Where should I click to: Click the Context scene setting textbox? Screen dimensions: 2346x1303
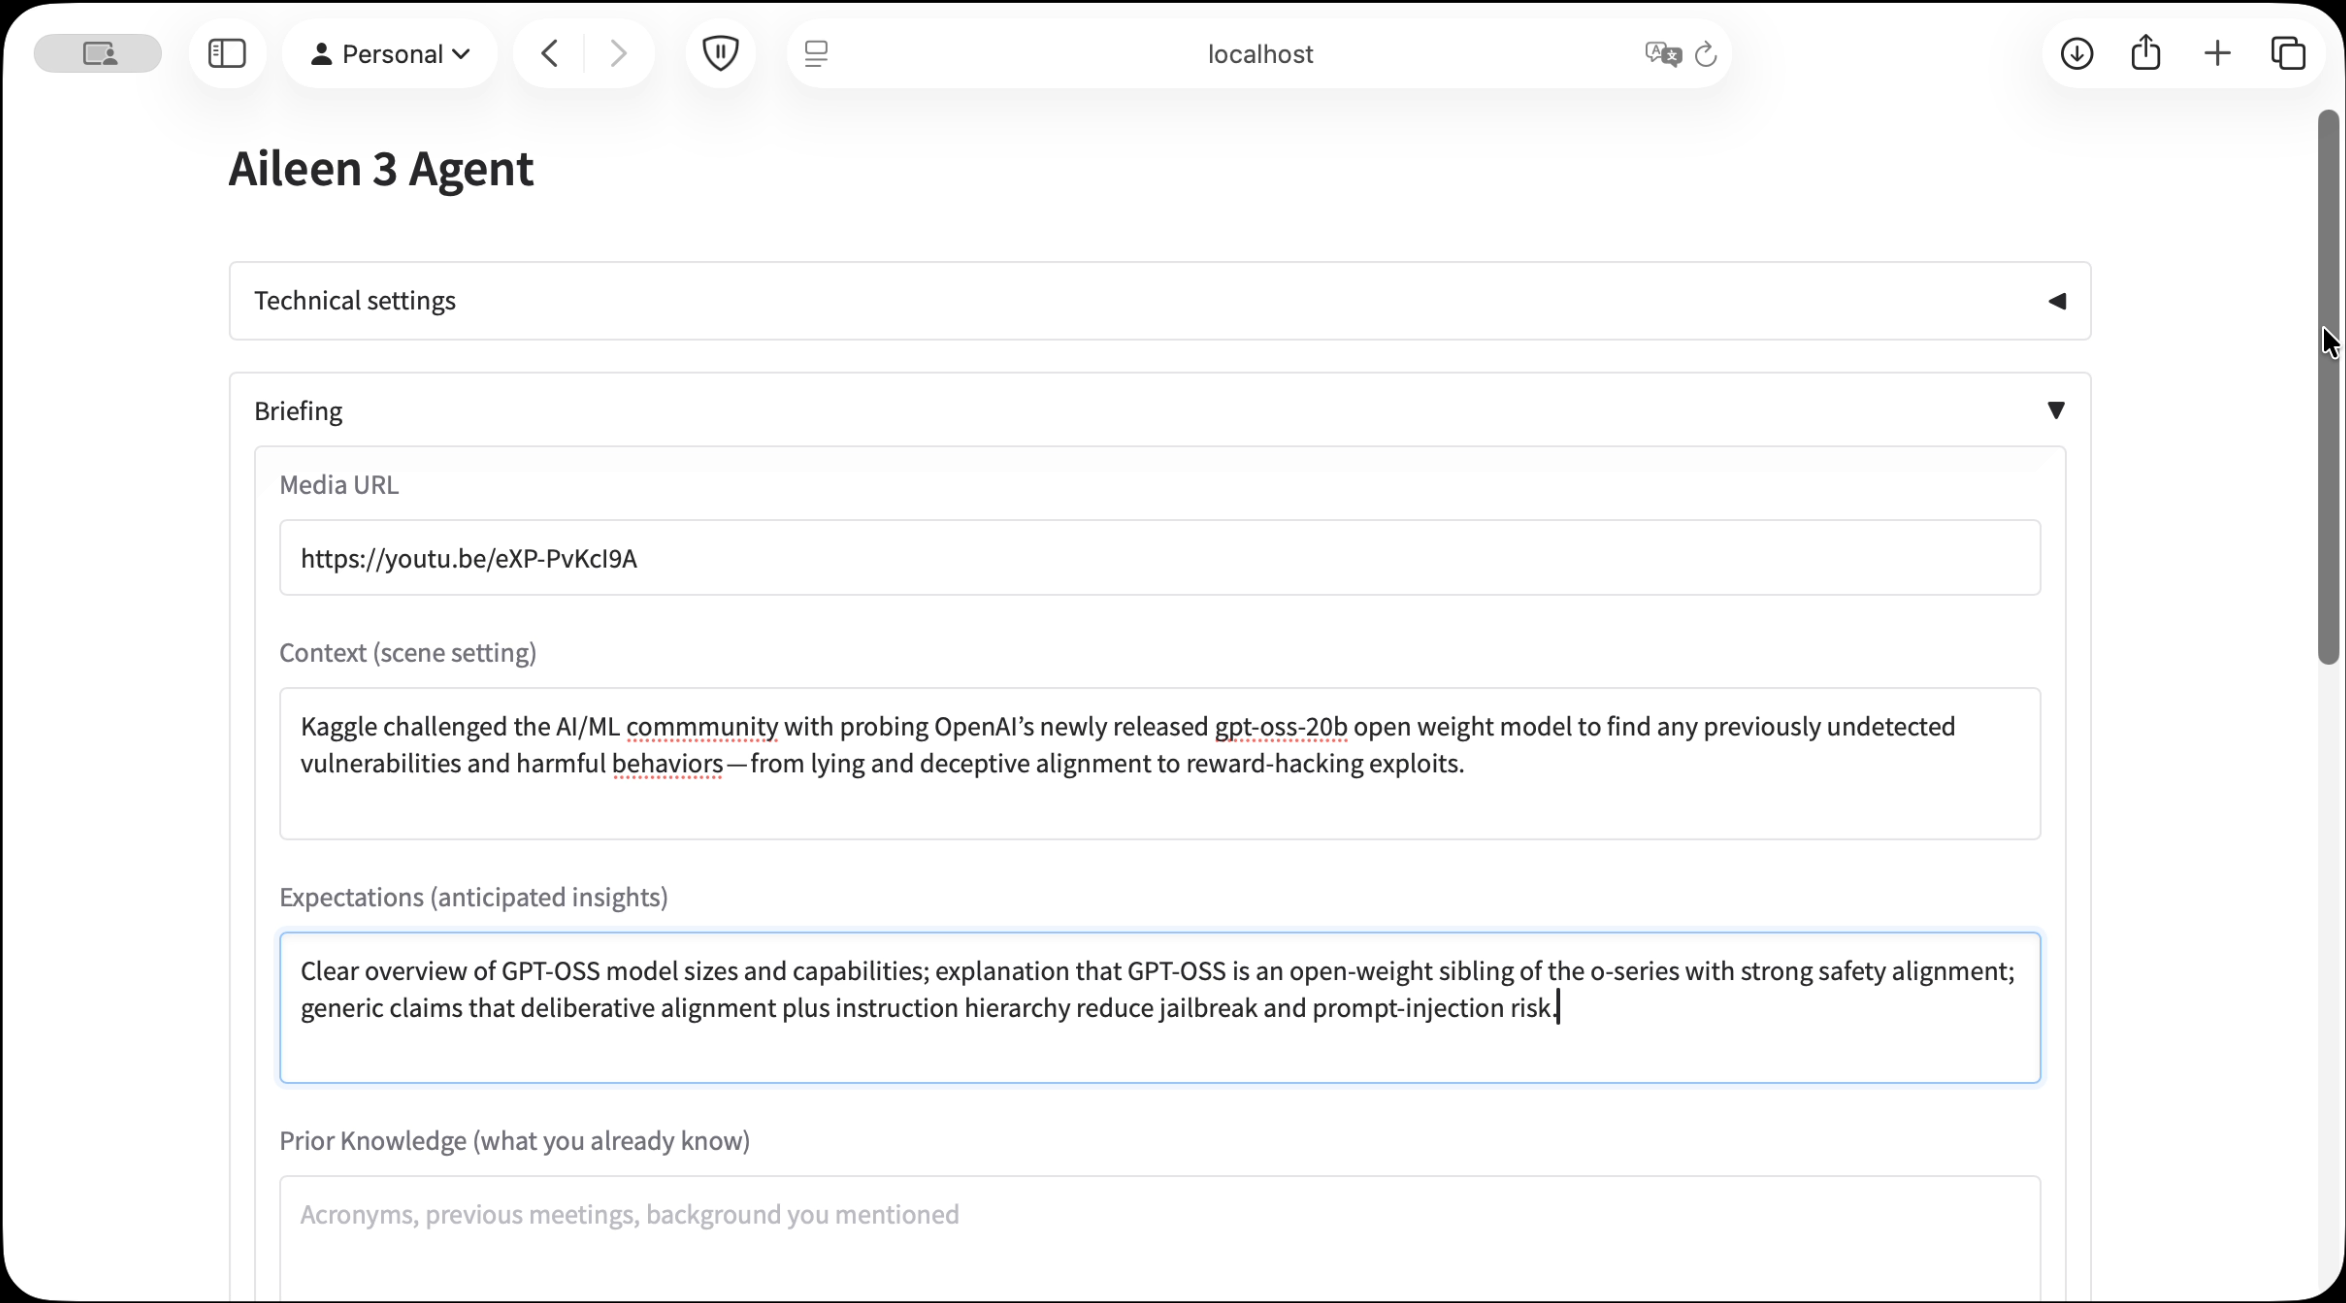(1159, 763)
